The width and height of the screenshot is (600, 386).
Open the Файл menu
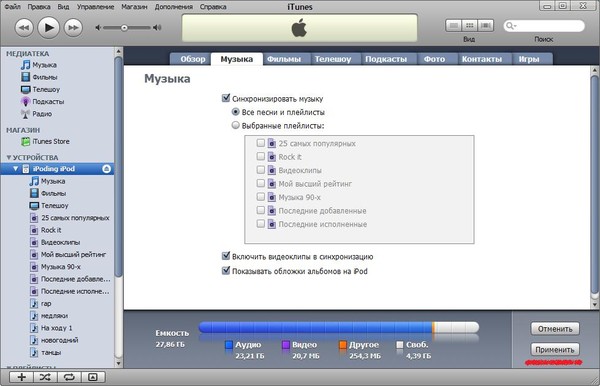pos(12,7)
